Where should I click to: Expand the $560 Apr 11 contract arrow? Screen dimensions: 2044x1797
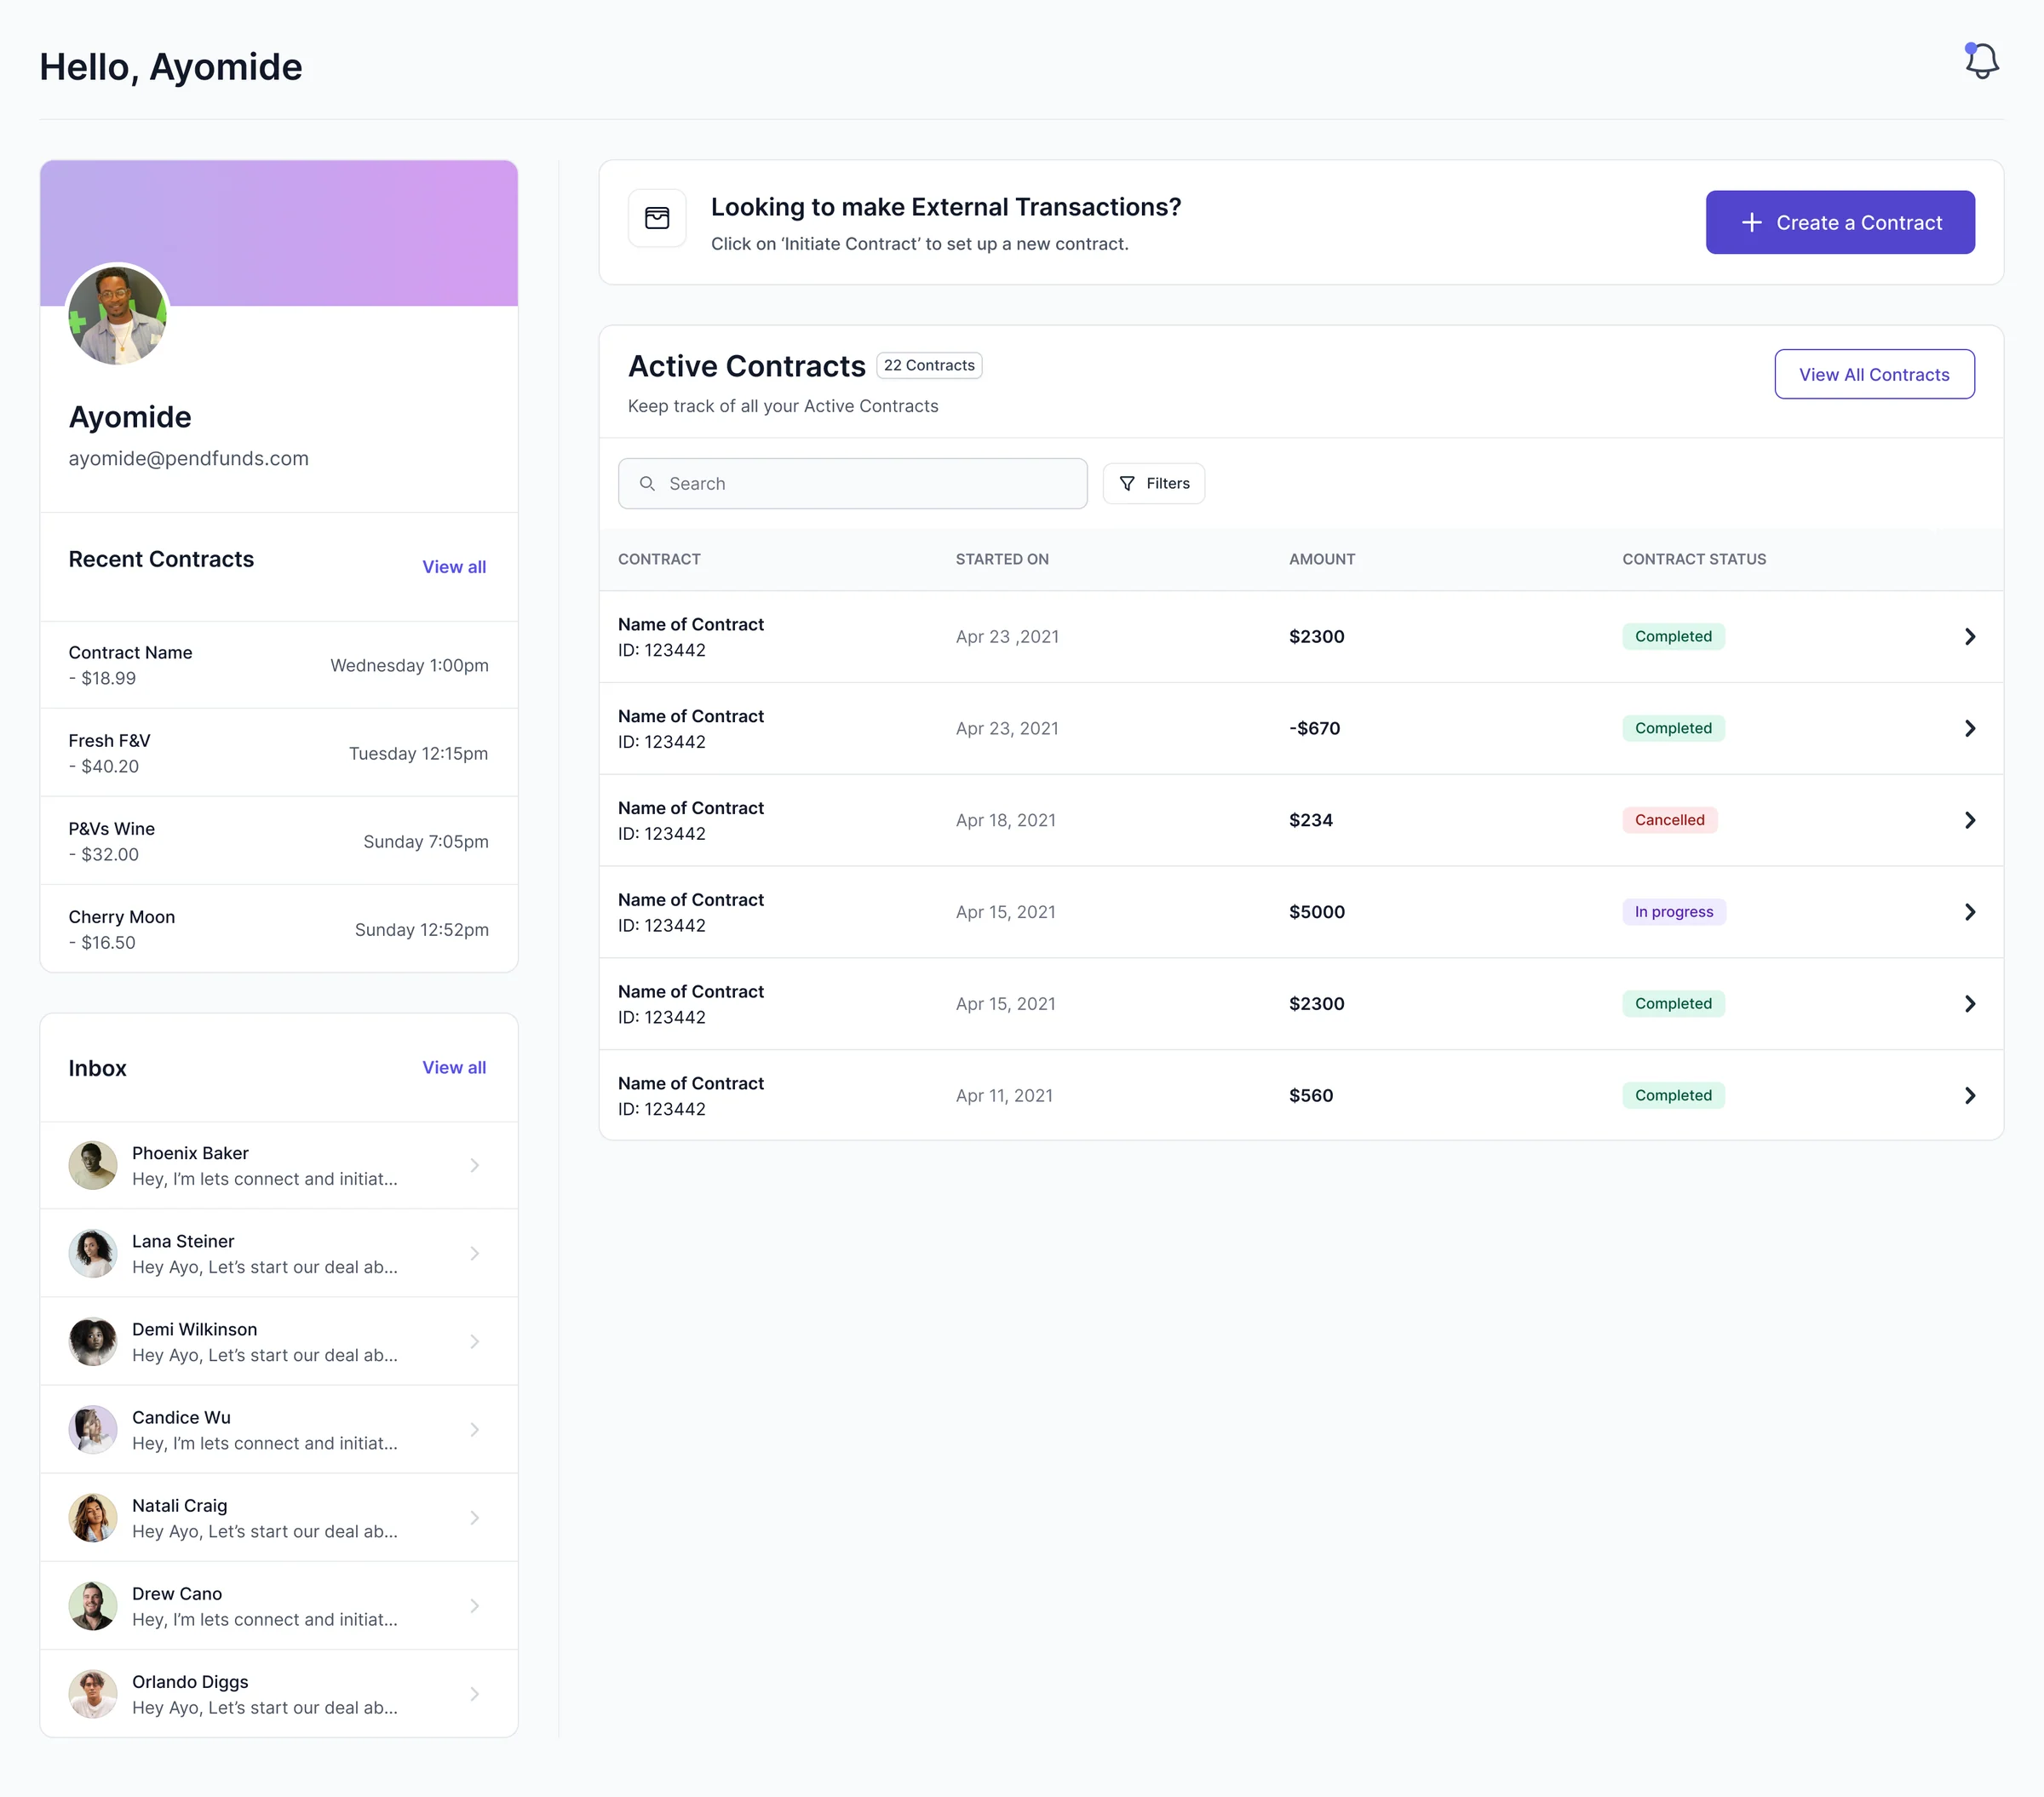click(1970, 1096)
